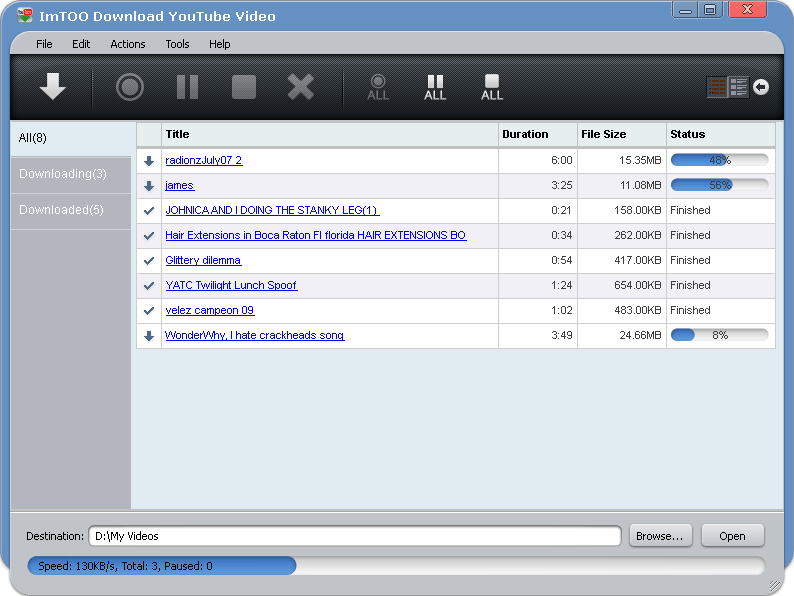Click the round back arrow toolbar icon
794x596 pixels.
click(x=761, y=87)
